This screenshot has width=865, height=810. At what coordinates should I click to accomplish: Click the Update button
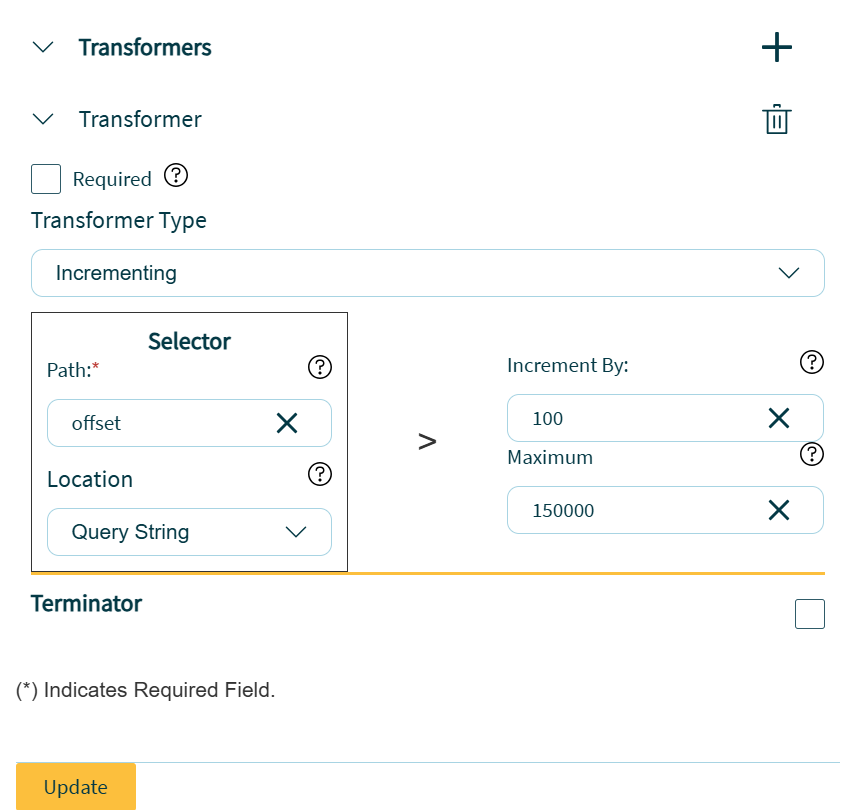76,787
